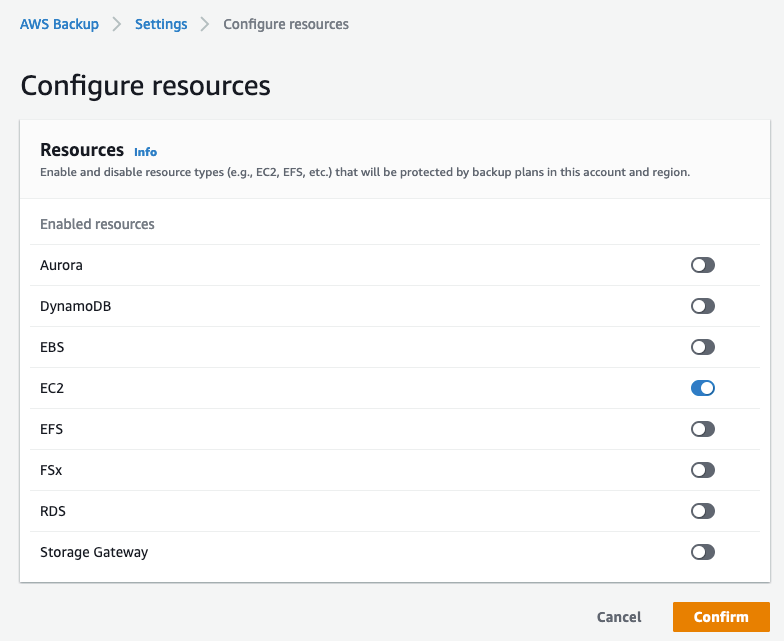Viewport: 784px width, 641px height.
Task: Confirm the resource settings
Action: [721, 617]
